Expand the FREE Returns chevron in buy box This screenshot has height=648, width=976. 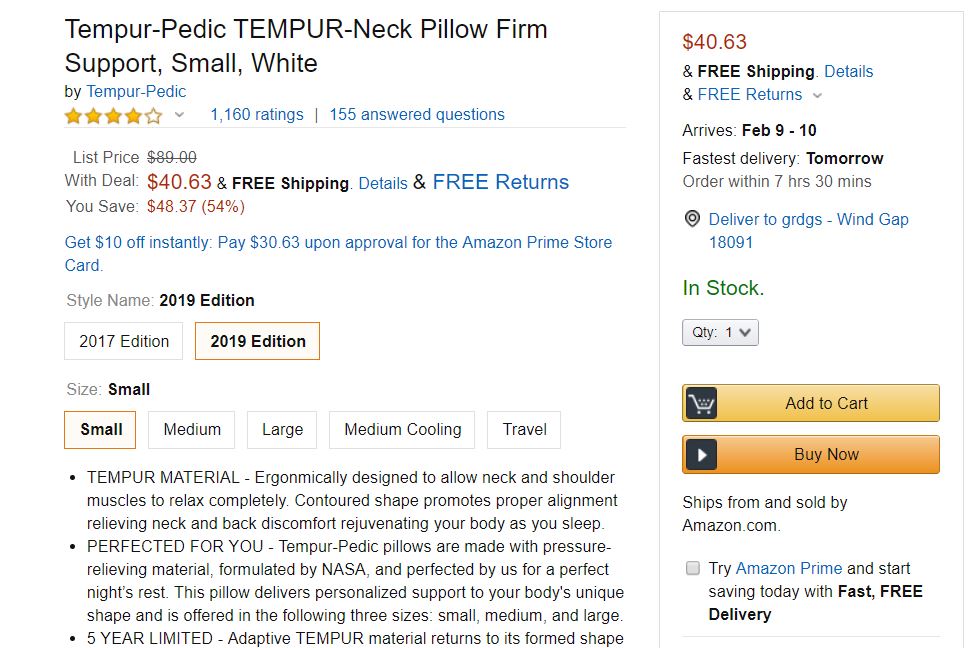[817, 96]
